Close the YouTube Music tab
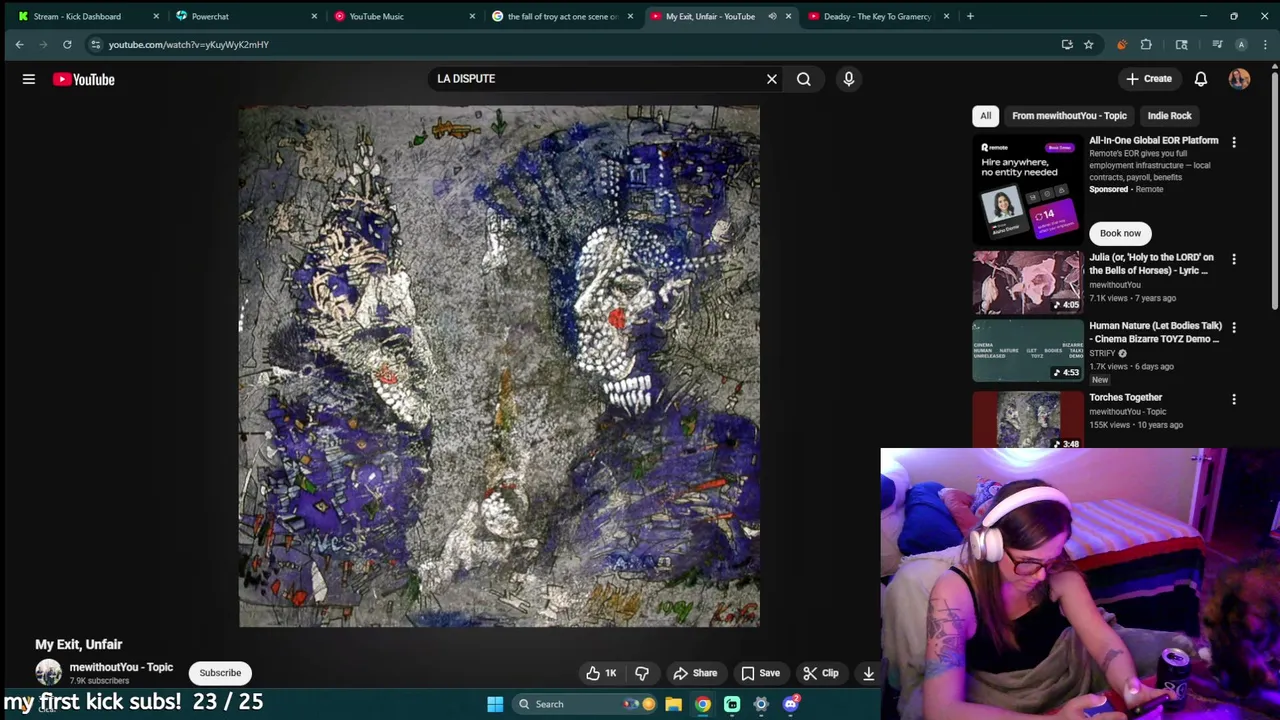Screen dimensions: 1280x720 pos(472,16)
